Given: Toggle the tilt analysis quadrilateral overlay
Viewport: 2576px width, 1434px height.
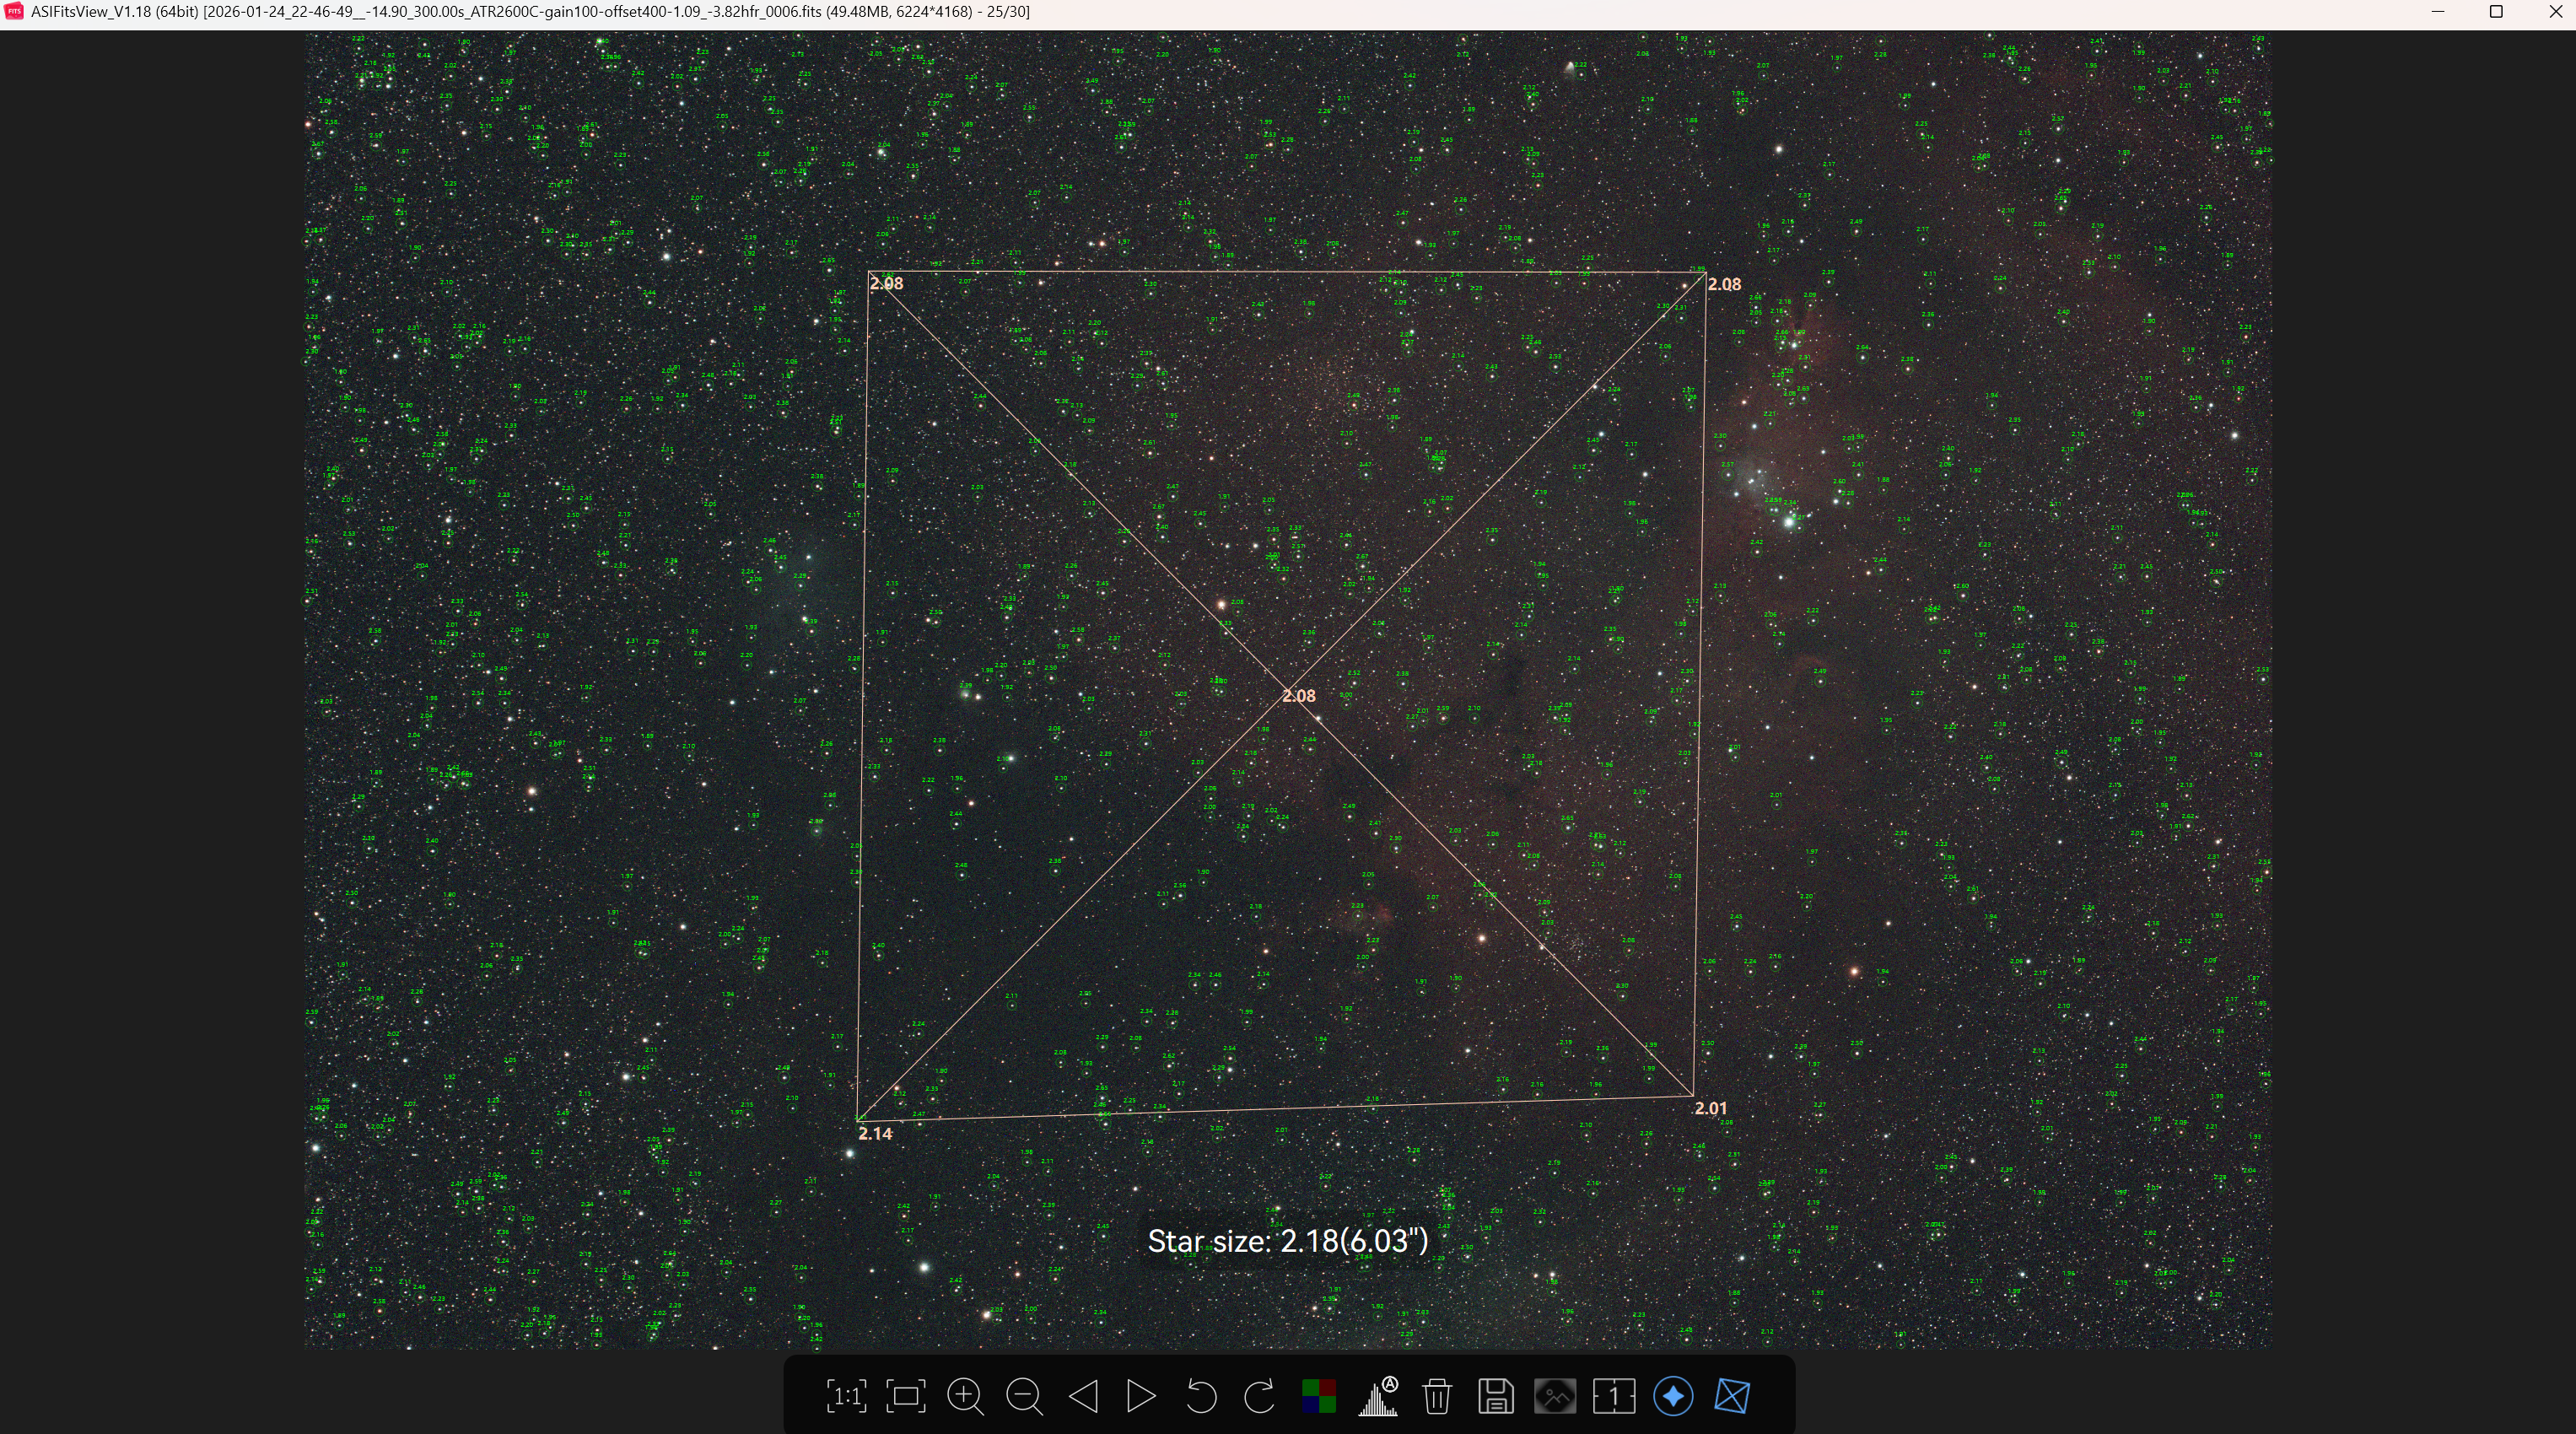Looking at the screenshot, I should (x=1732, y=1396).
